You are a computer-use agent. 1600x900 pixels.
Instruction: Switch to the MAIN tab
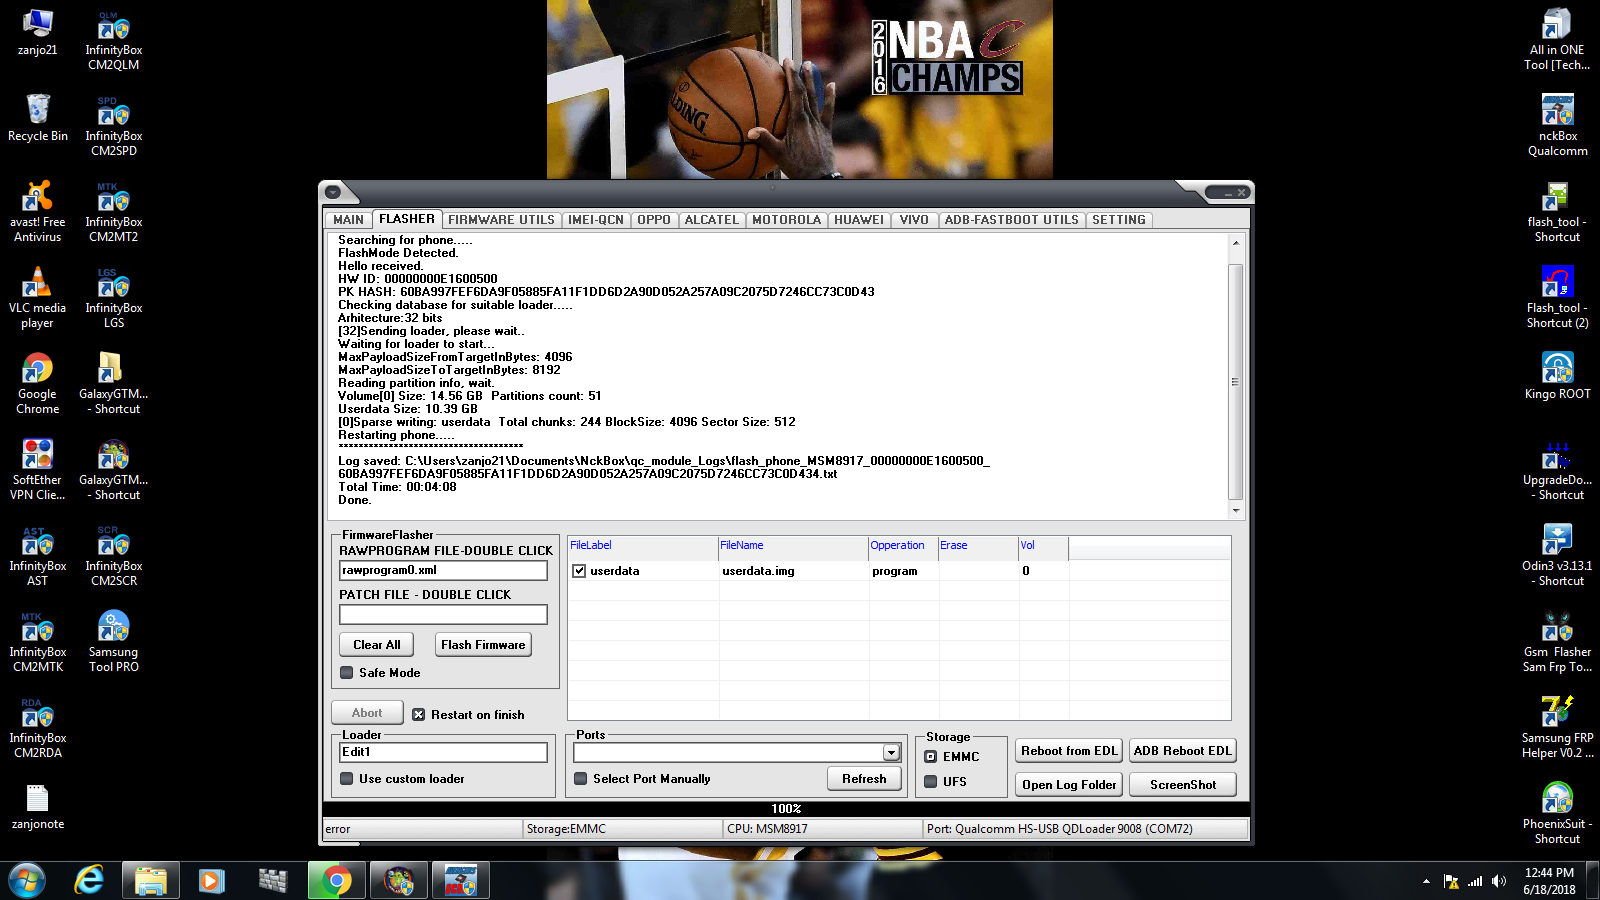pyautogui.click(x=349, y=220)
